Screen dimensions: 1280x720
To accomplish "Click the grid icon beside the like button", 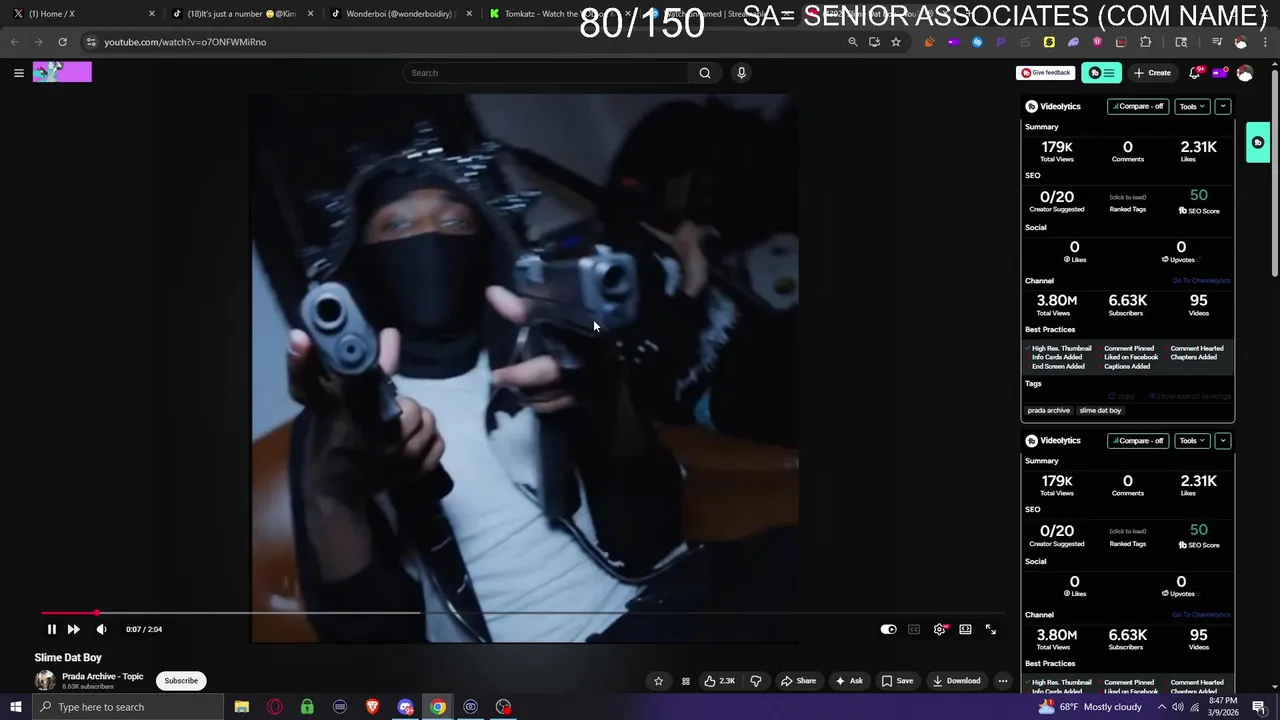I will (686, 681).
